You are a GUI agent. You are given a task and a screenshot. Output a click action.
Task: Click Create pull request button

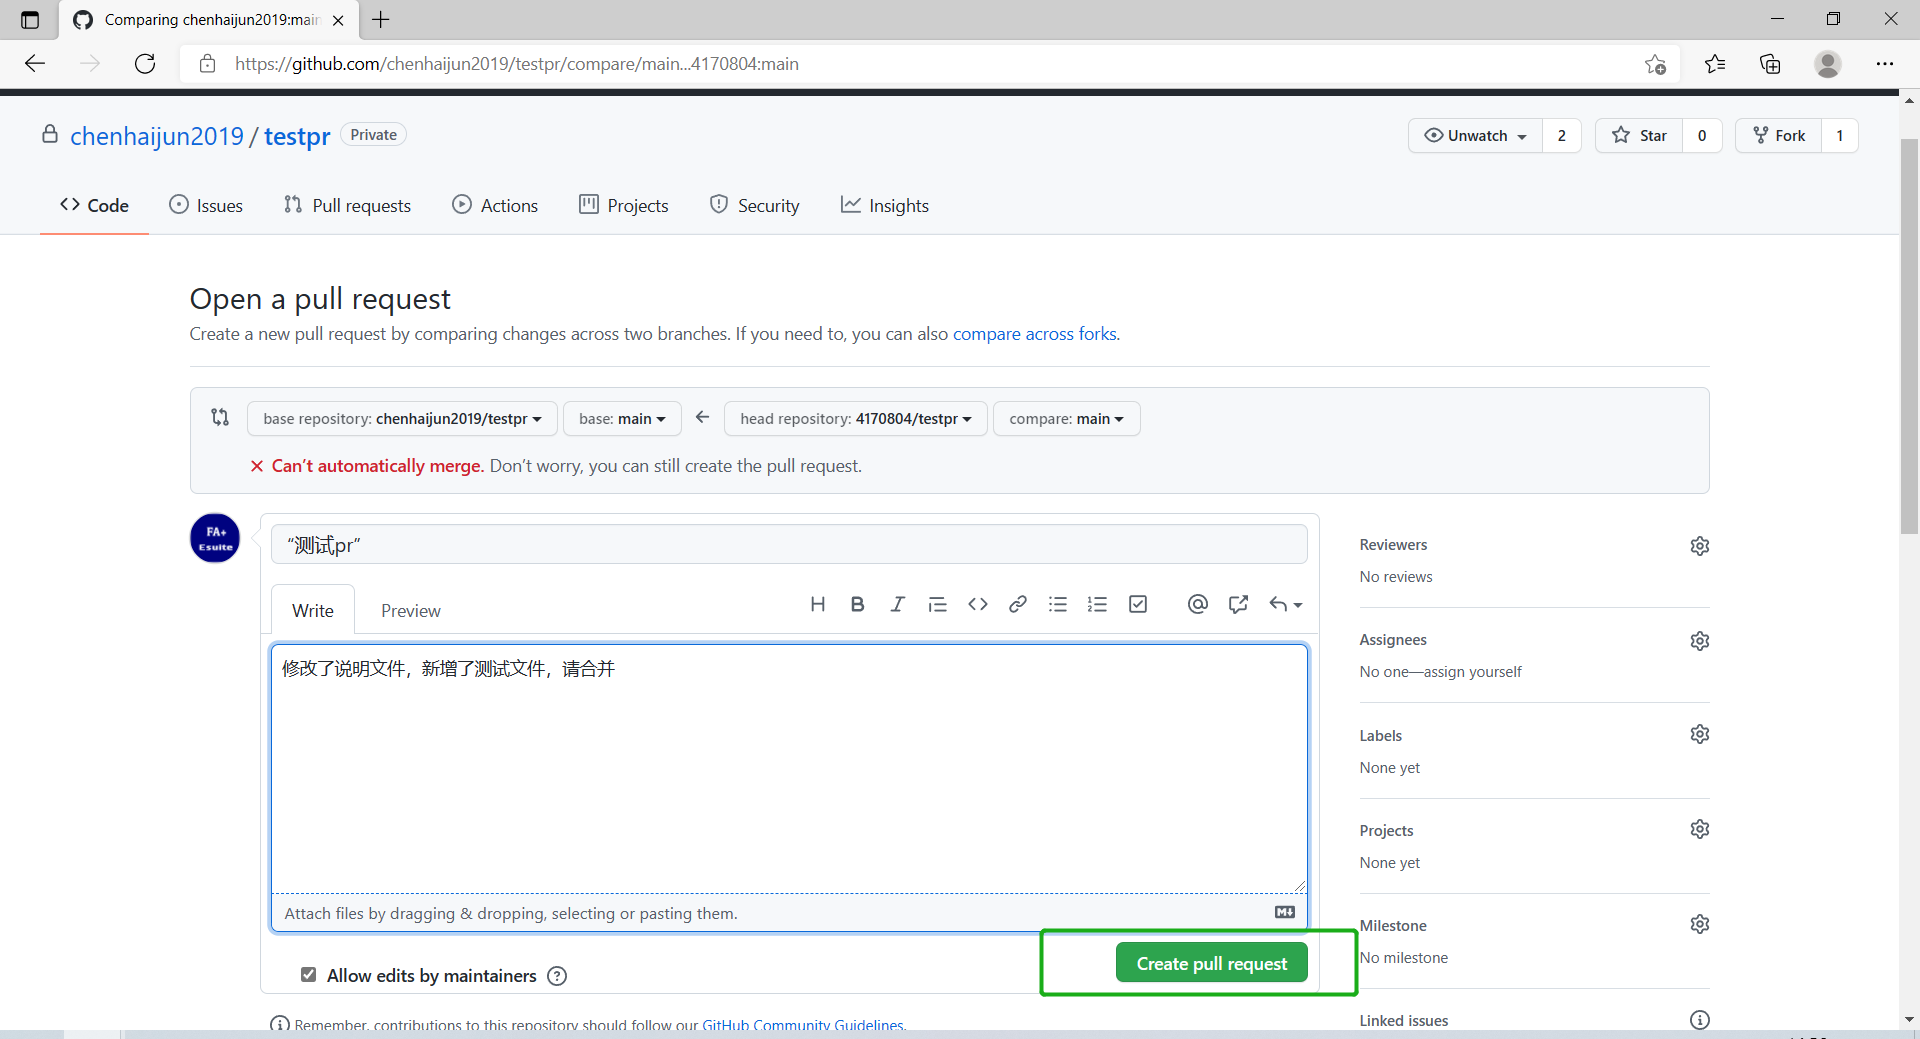(x=1211, y=963)
